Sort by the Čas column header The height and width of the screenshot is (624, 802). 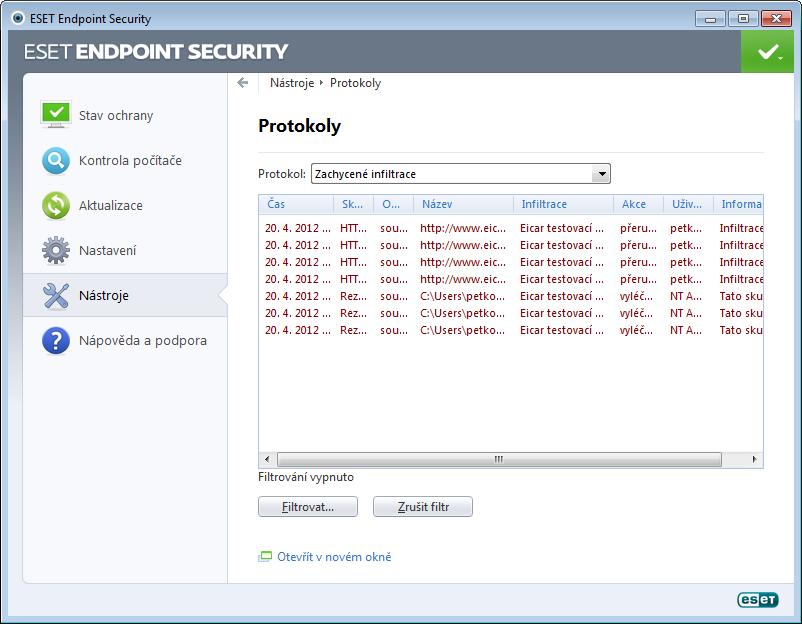296,204
